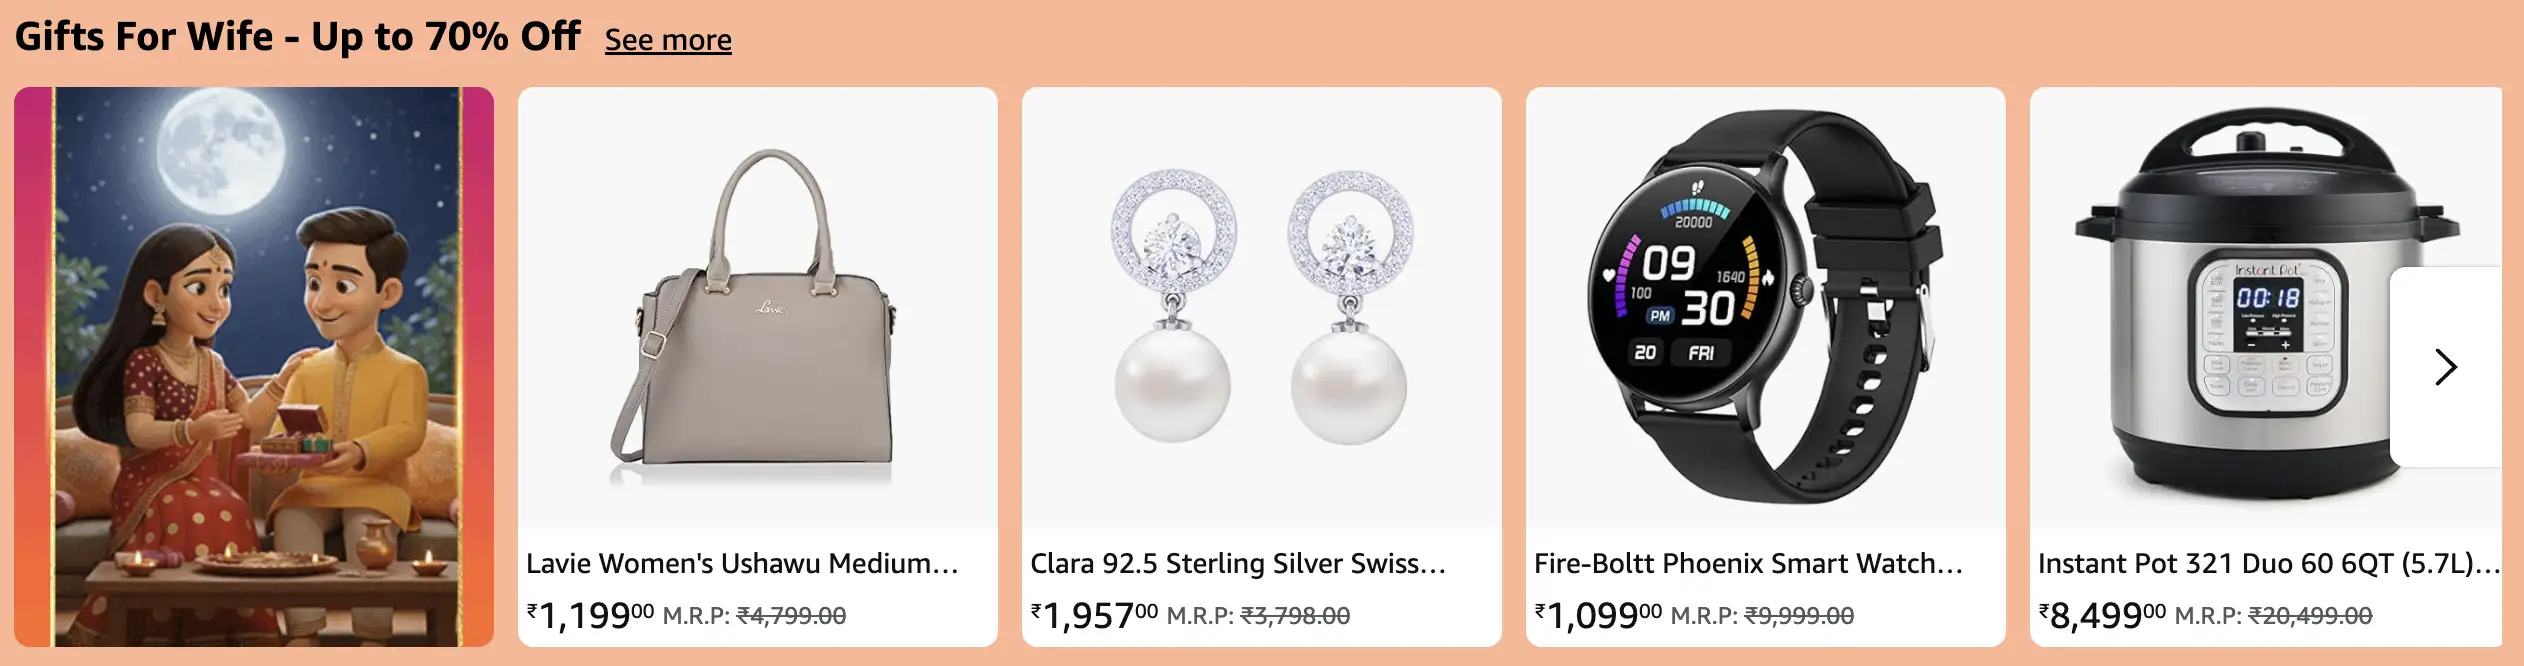The image size is (2524, 666).
Task: Click the struck-through ₹3,798.00 M.R.P.
Action: pos(1295,616)
